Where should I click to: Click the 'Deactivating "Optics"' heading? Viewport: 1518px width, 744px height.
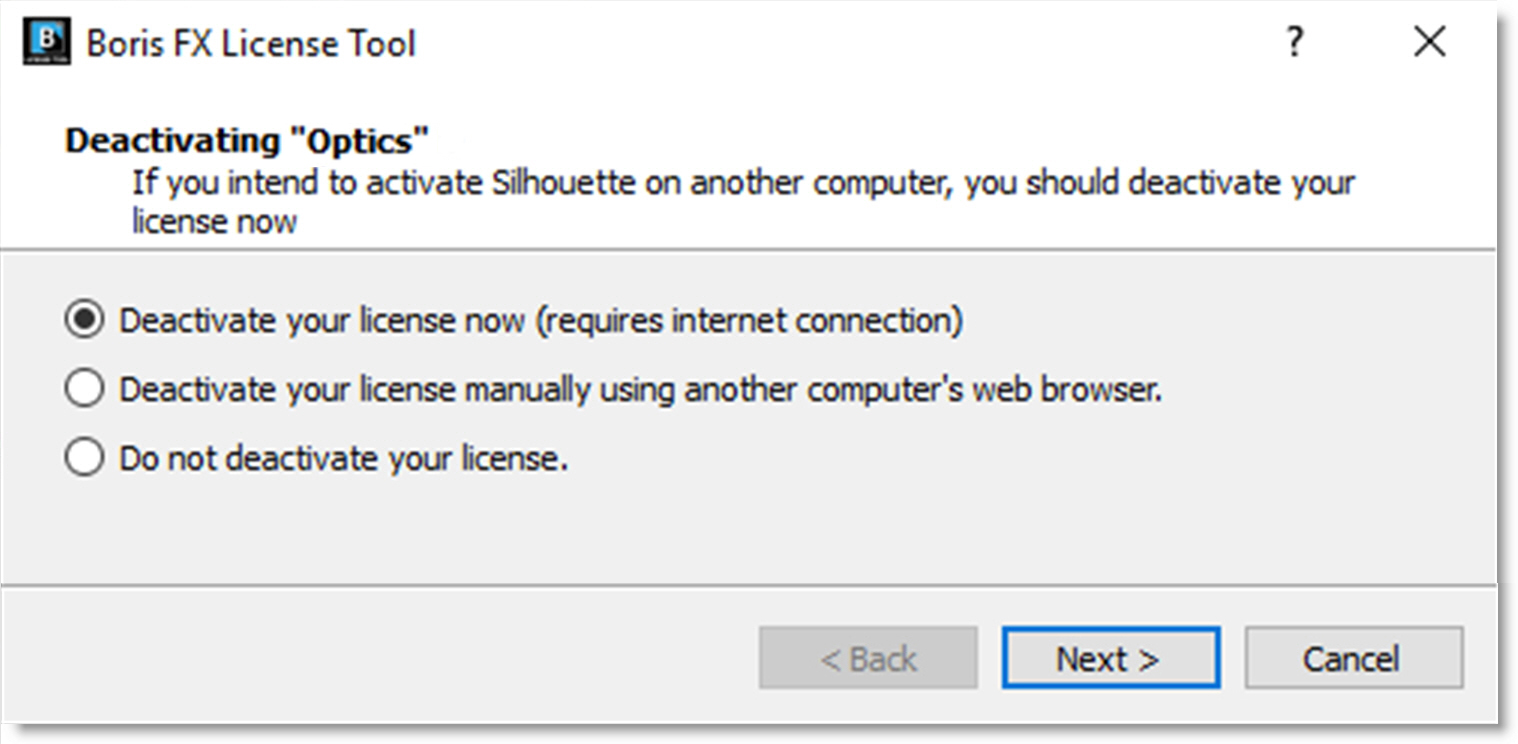pos(247,141)
